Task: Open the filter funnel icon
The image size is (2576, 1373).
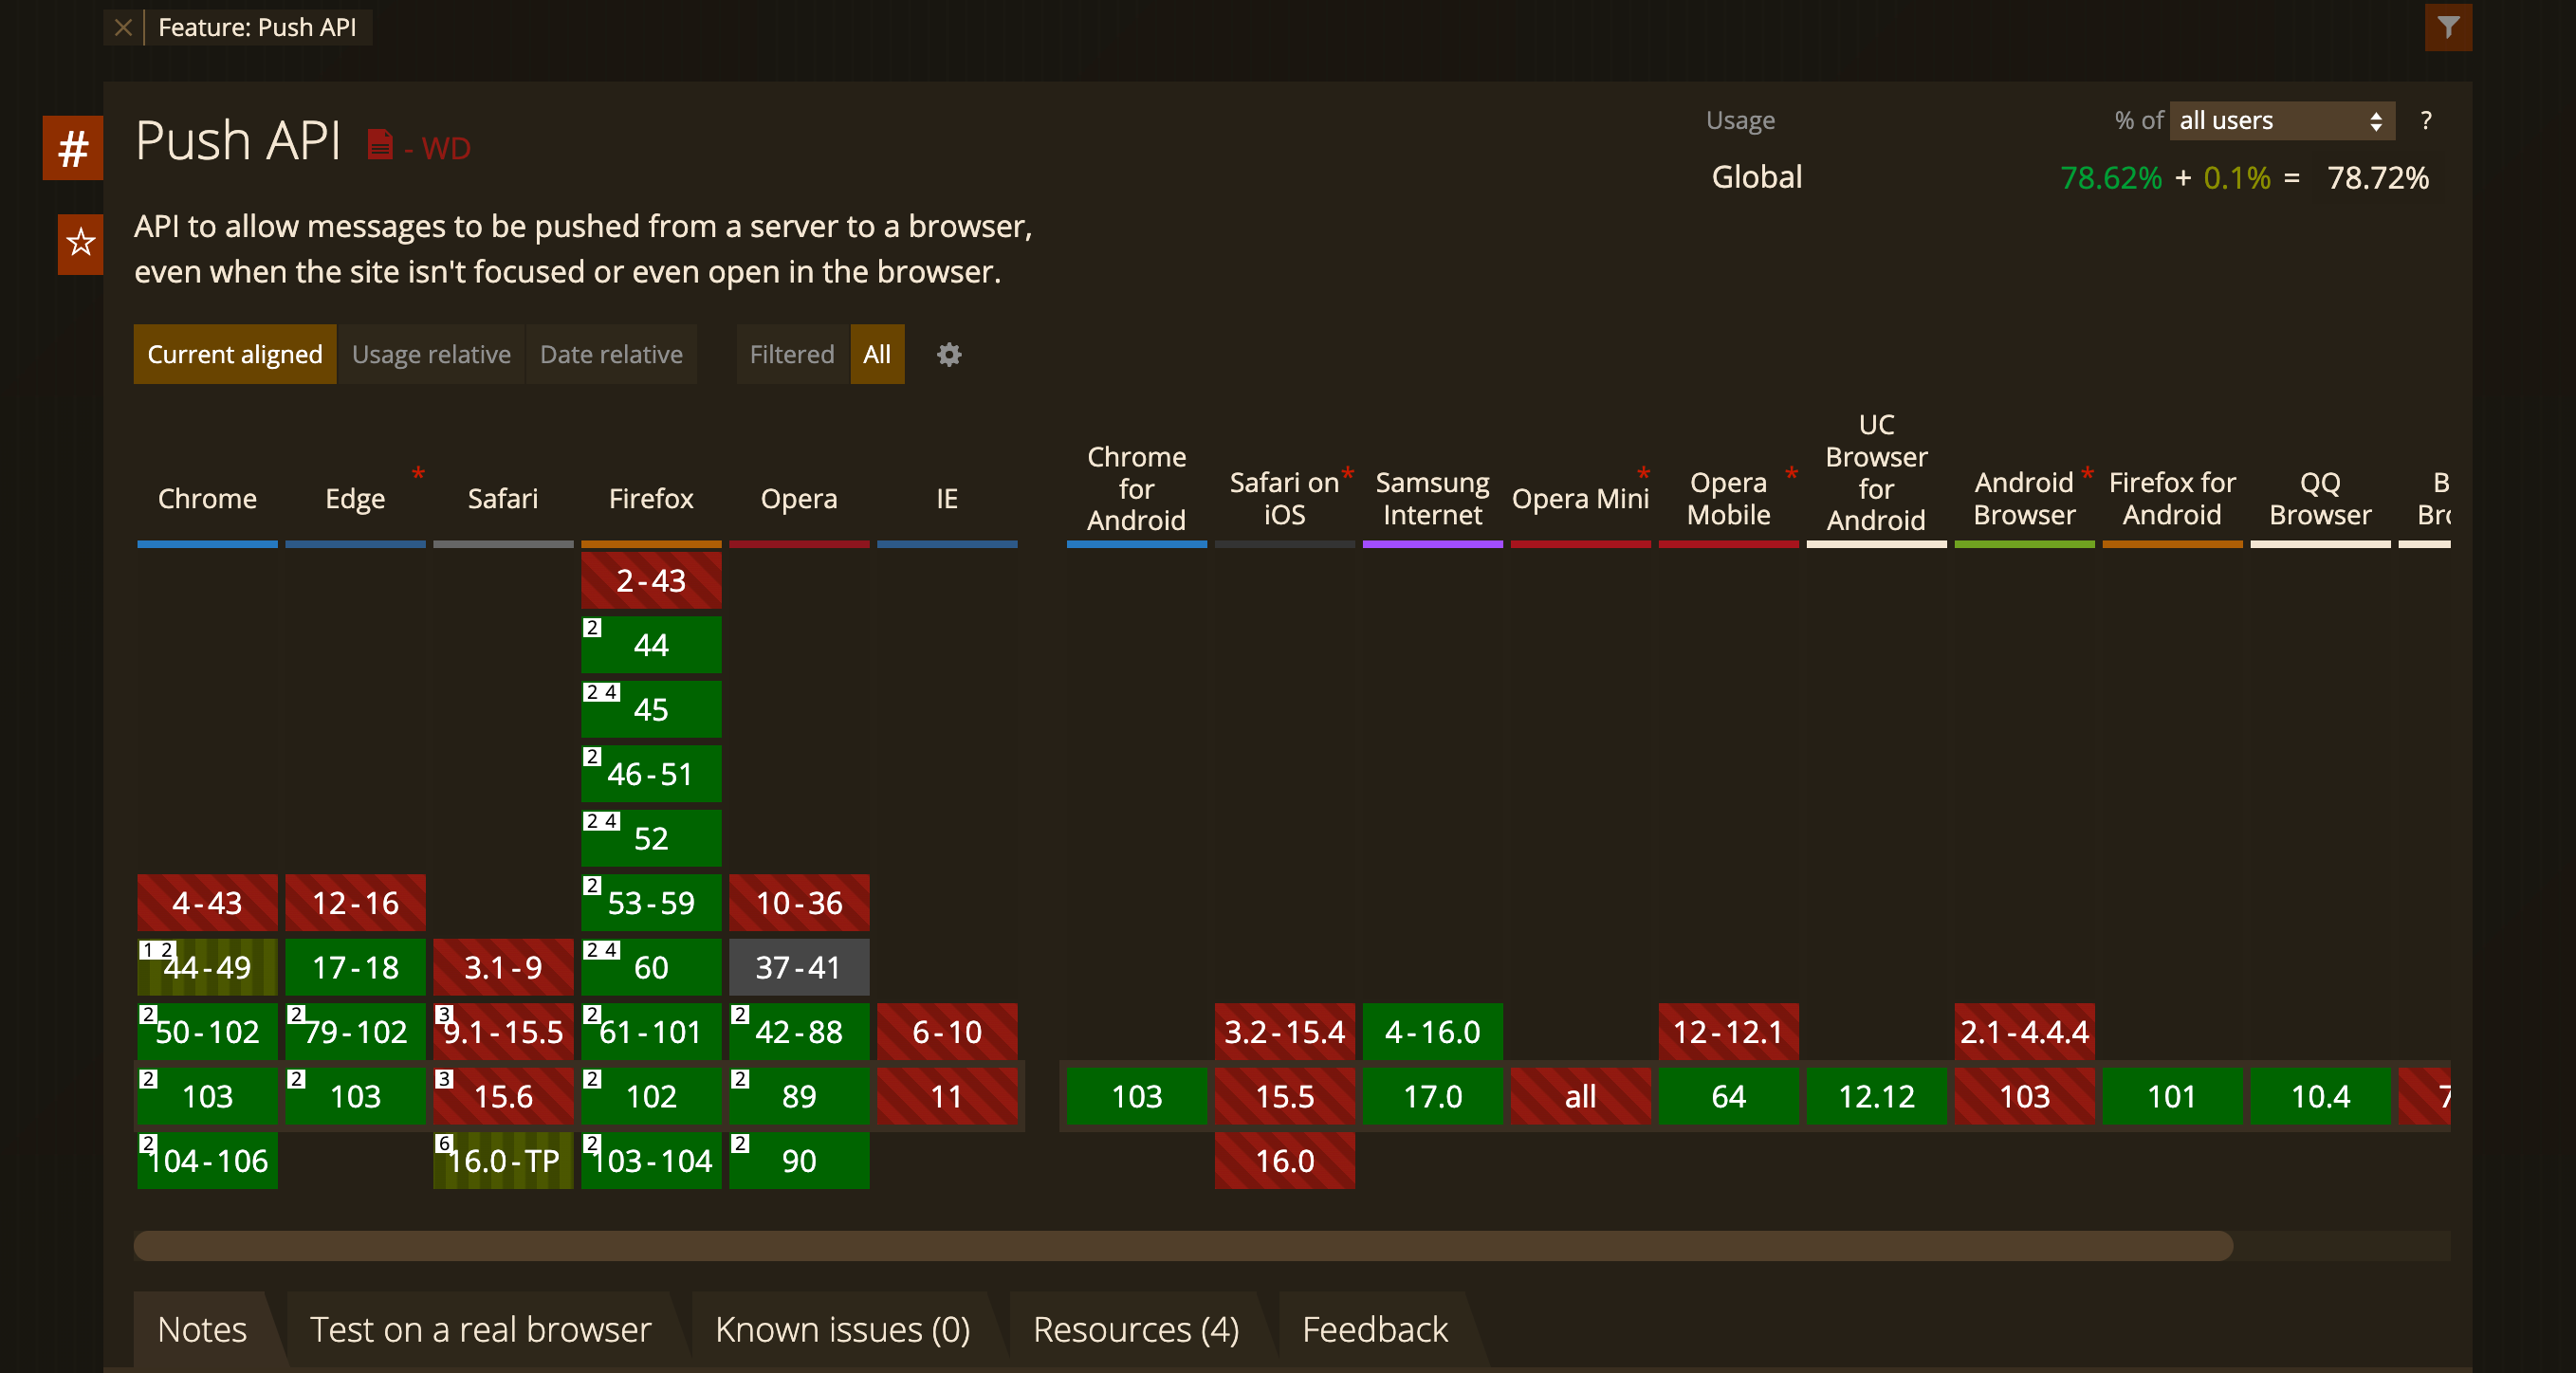Action: [x=2447, y=27]
